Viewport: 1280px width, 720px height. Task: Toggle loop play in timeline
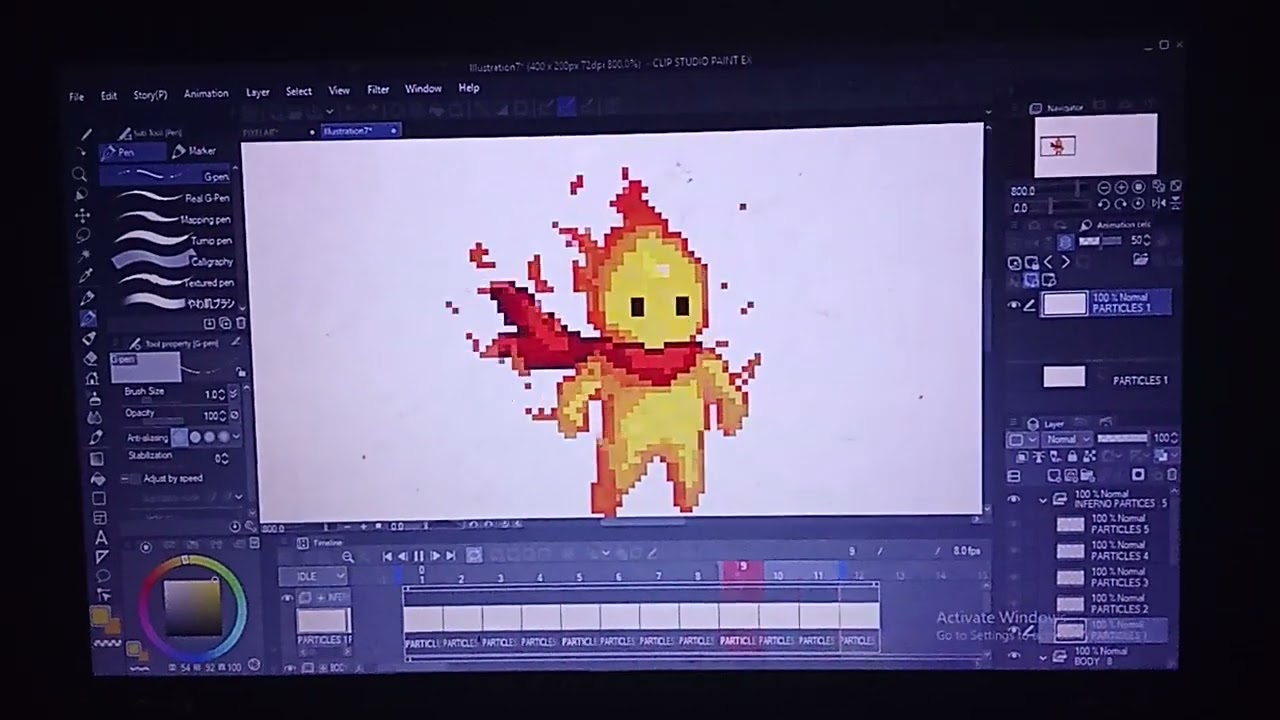474,555
